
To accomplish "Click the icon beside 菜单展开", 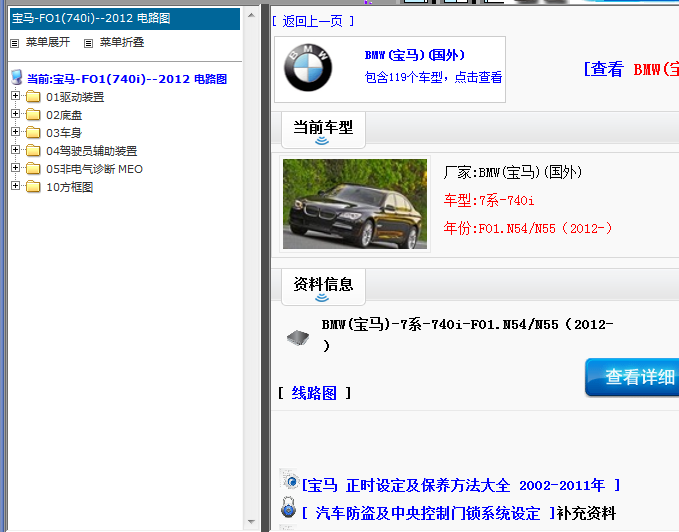I will pyautogui.click(x=15, y=43).
